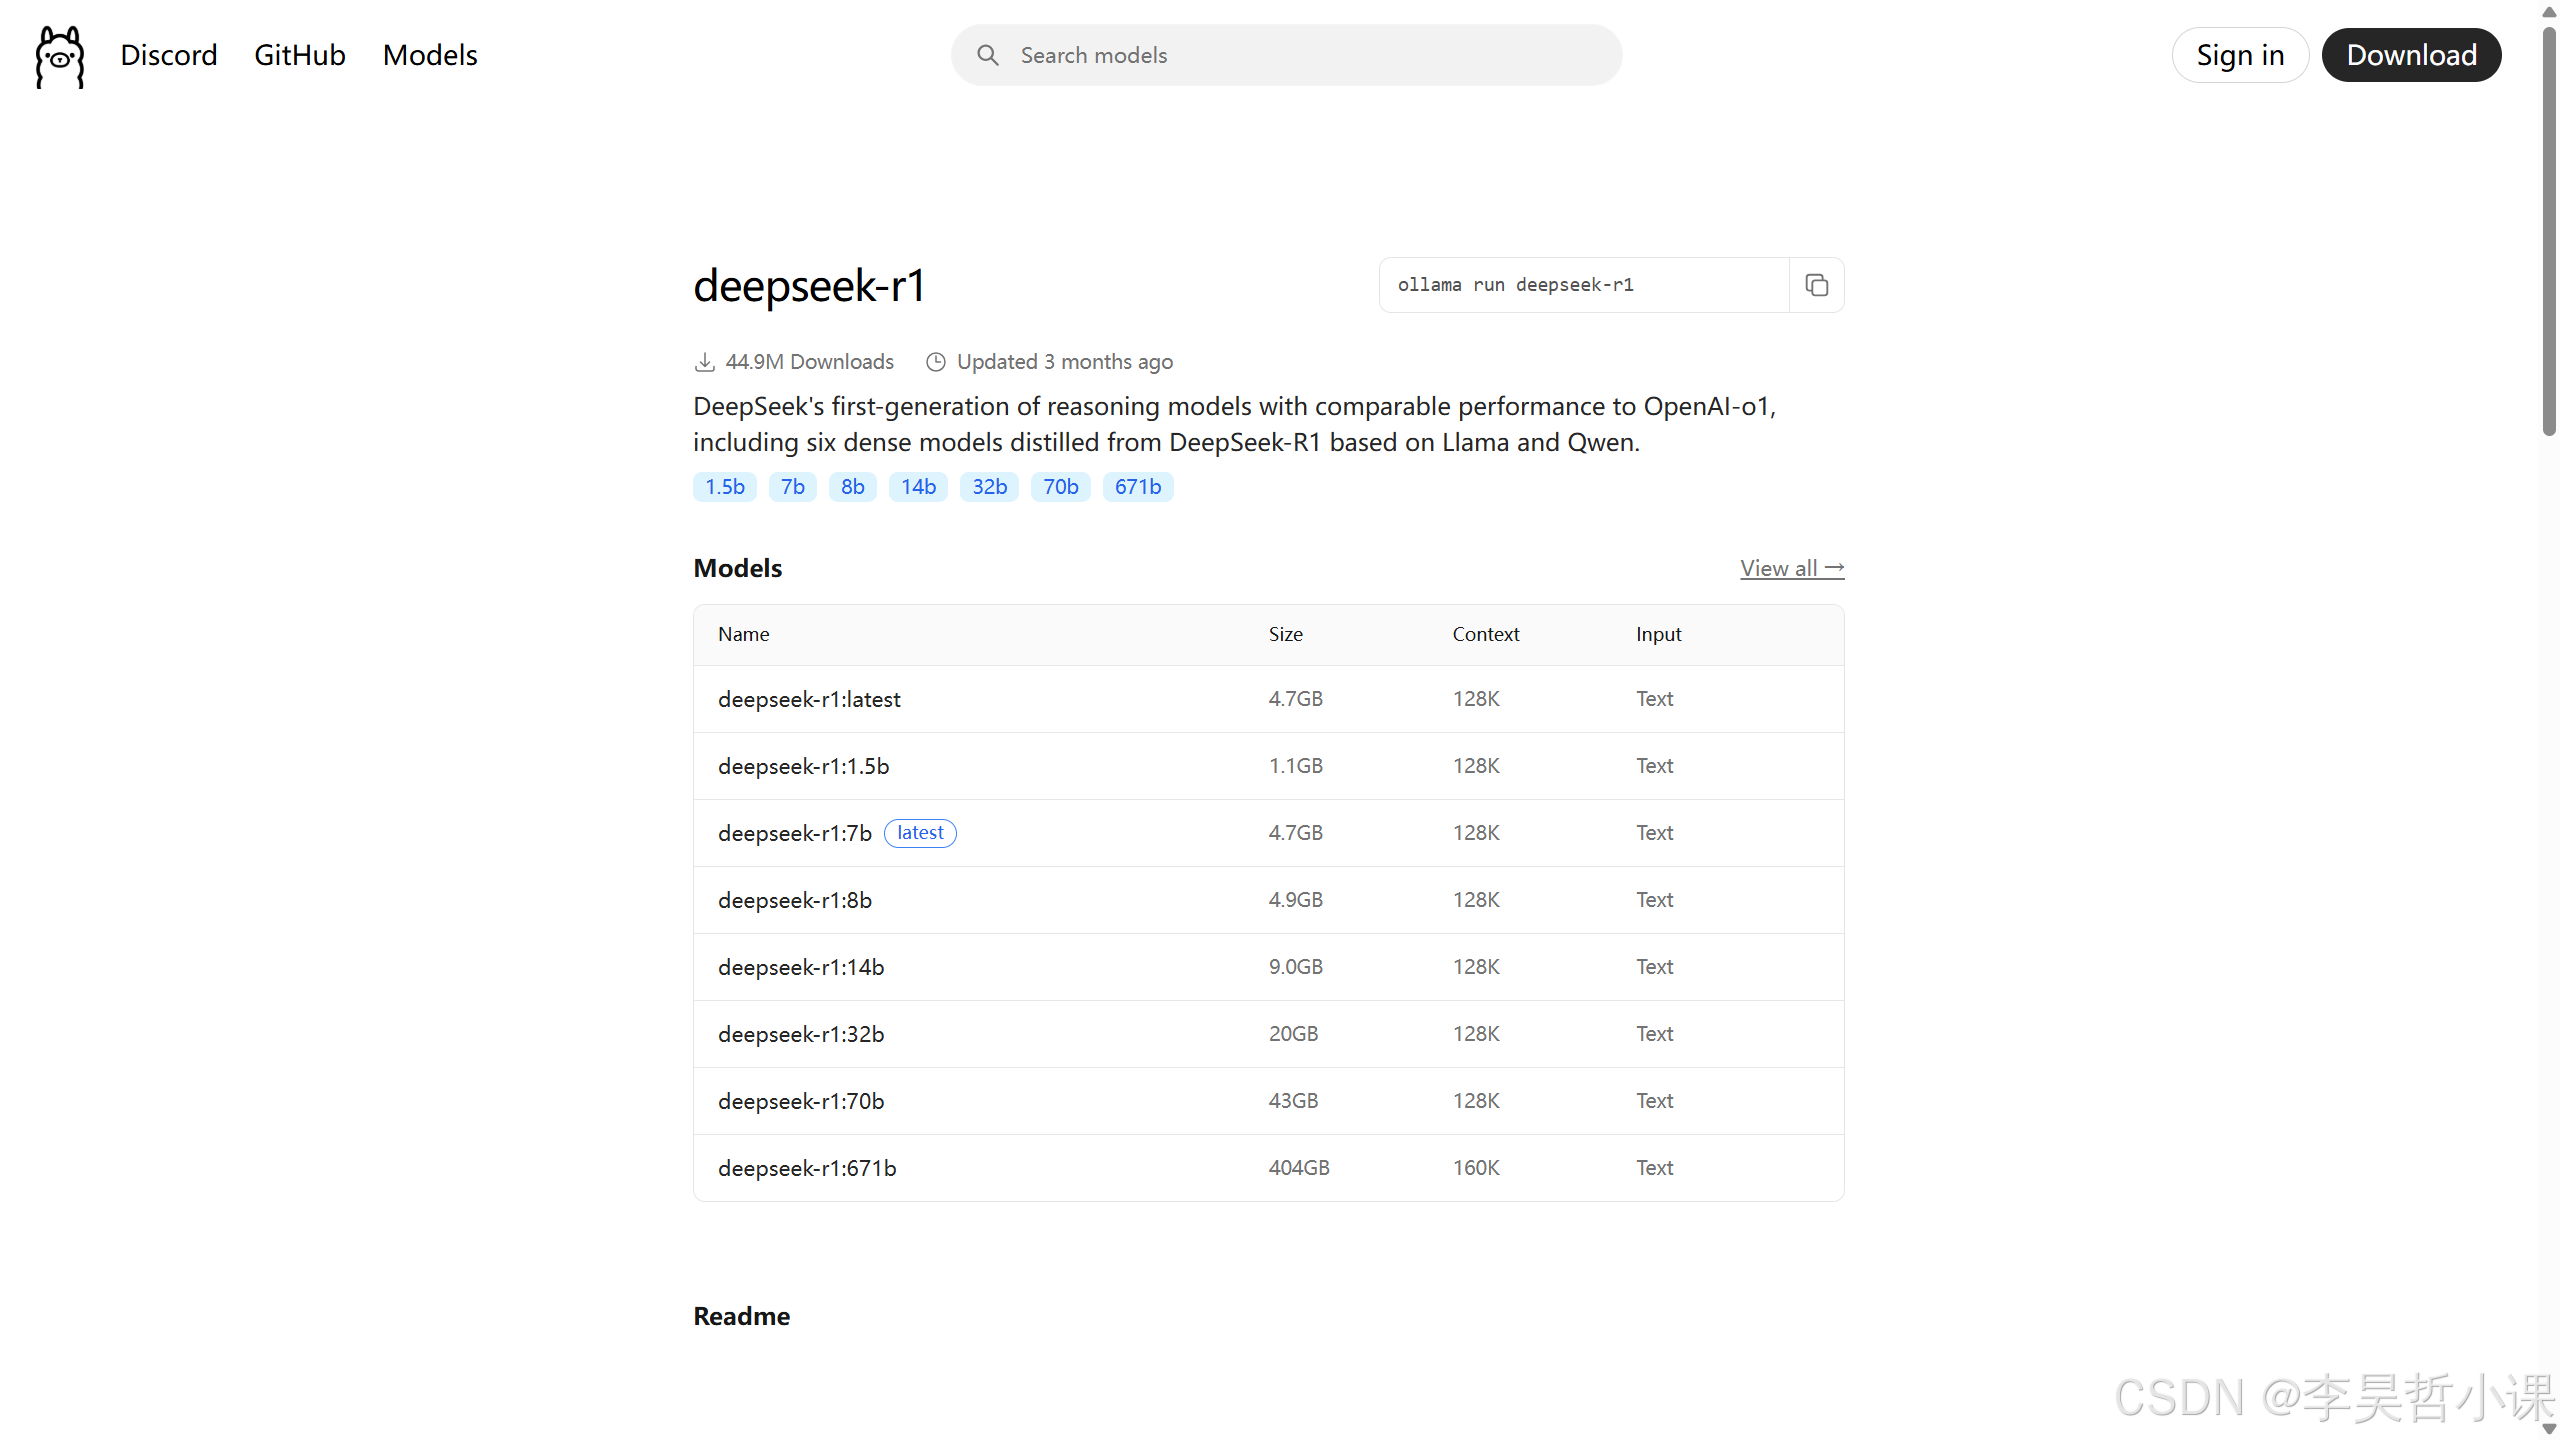Viewport: 2560px width, 1440px height.
Task: Click the Download button
Action: click(2411, 55)
